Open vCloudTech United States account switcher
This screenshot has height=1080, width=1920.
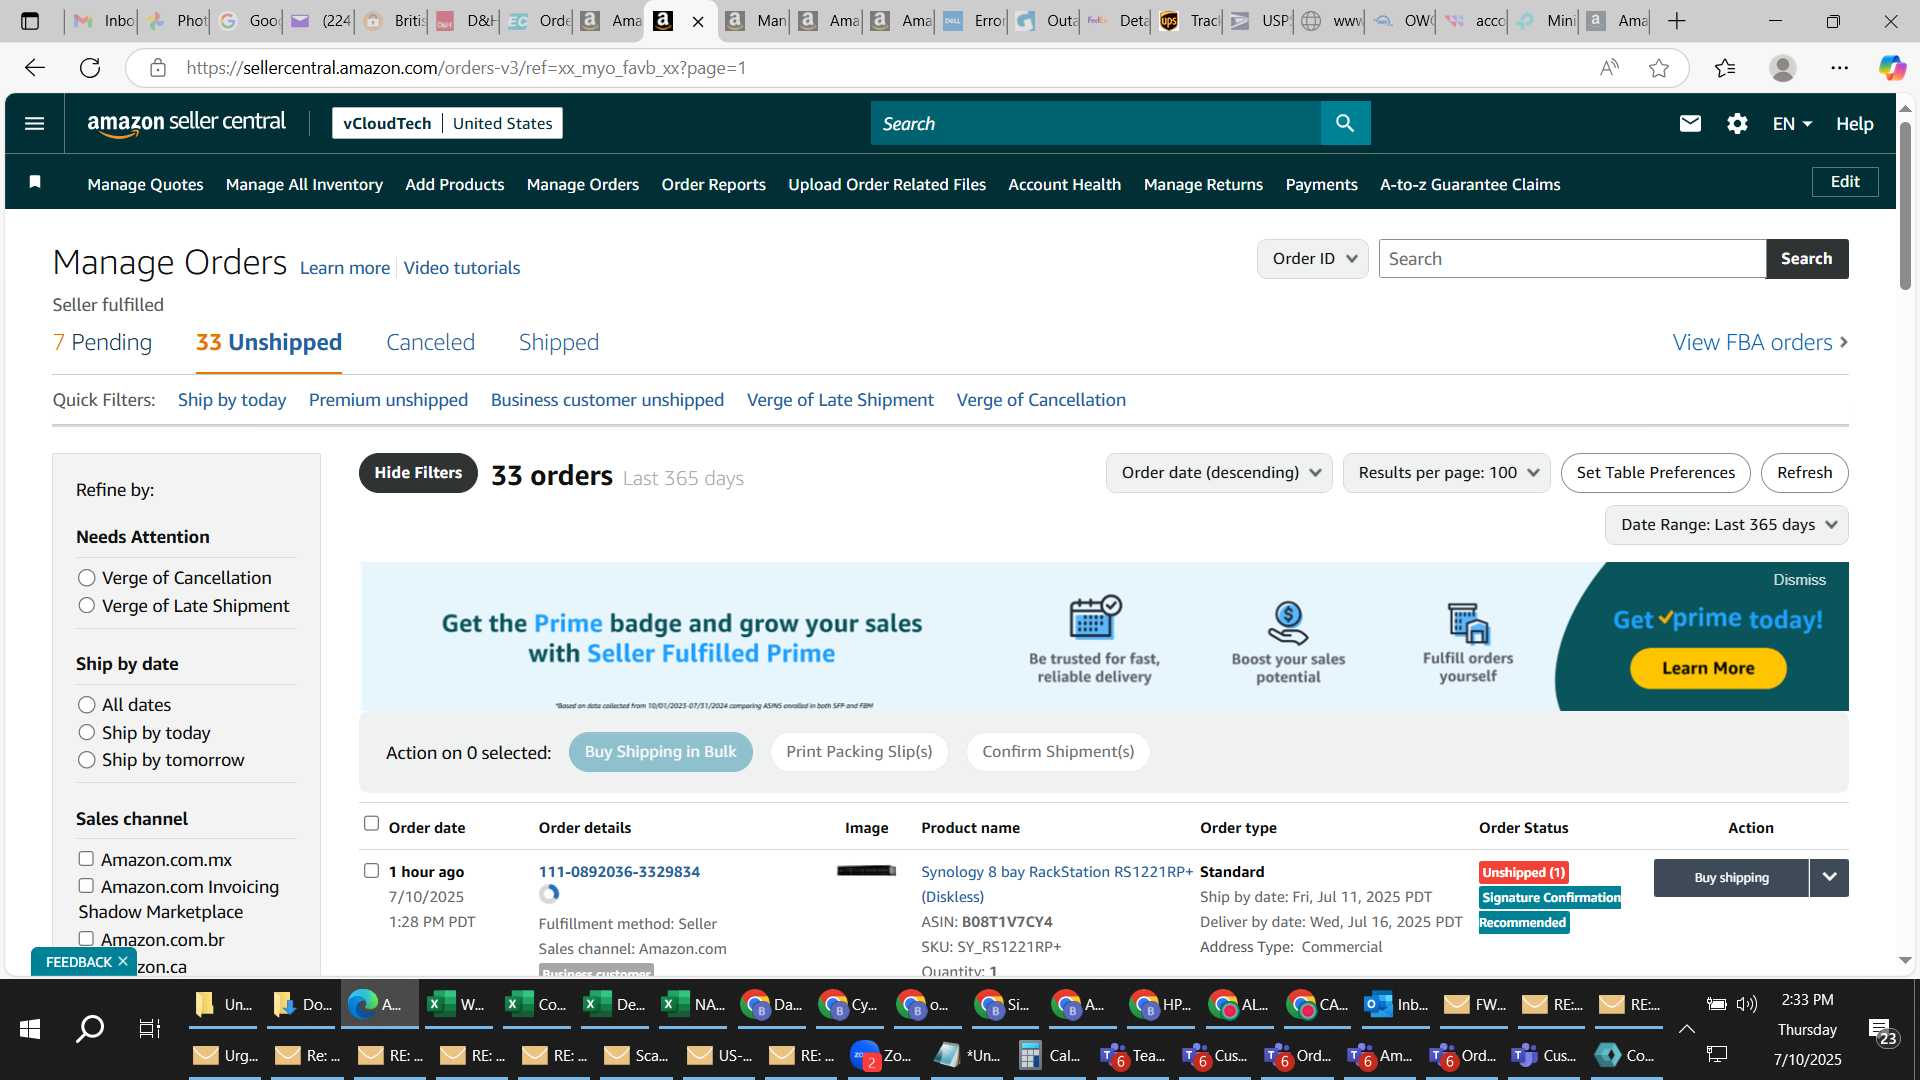(x=447, y=123)
